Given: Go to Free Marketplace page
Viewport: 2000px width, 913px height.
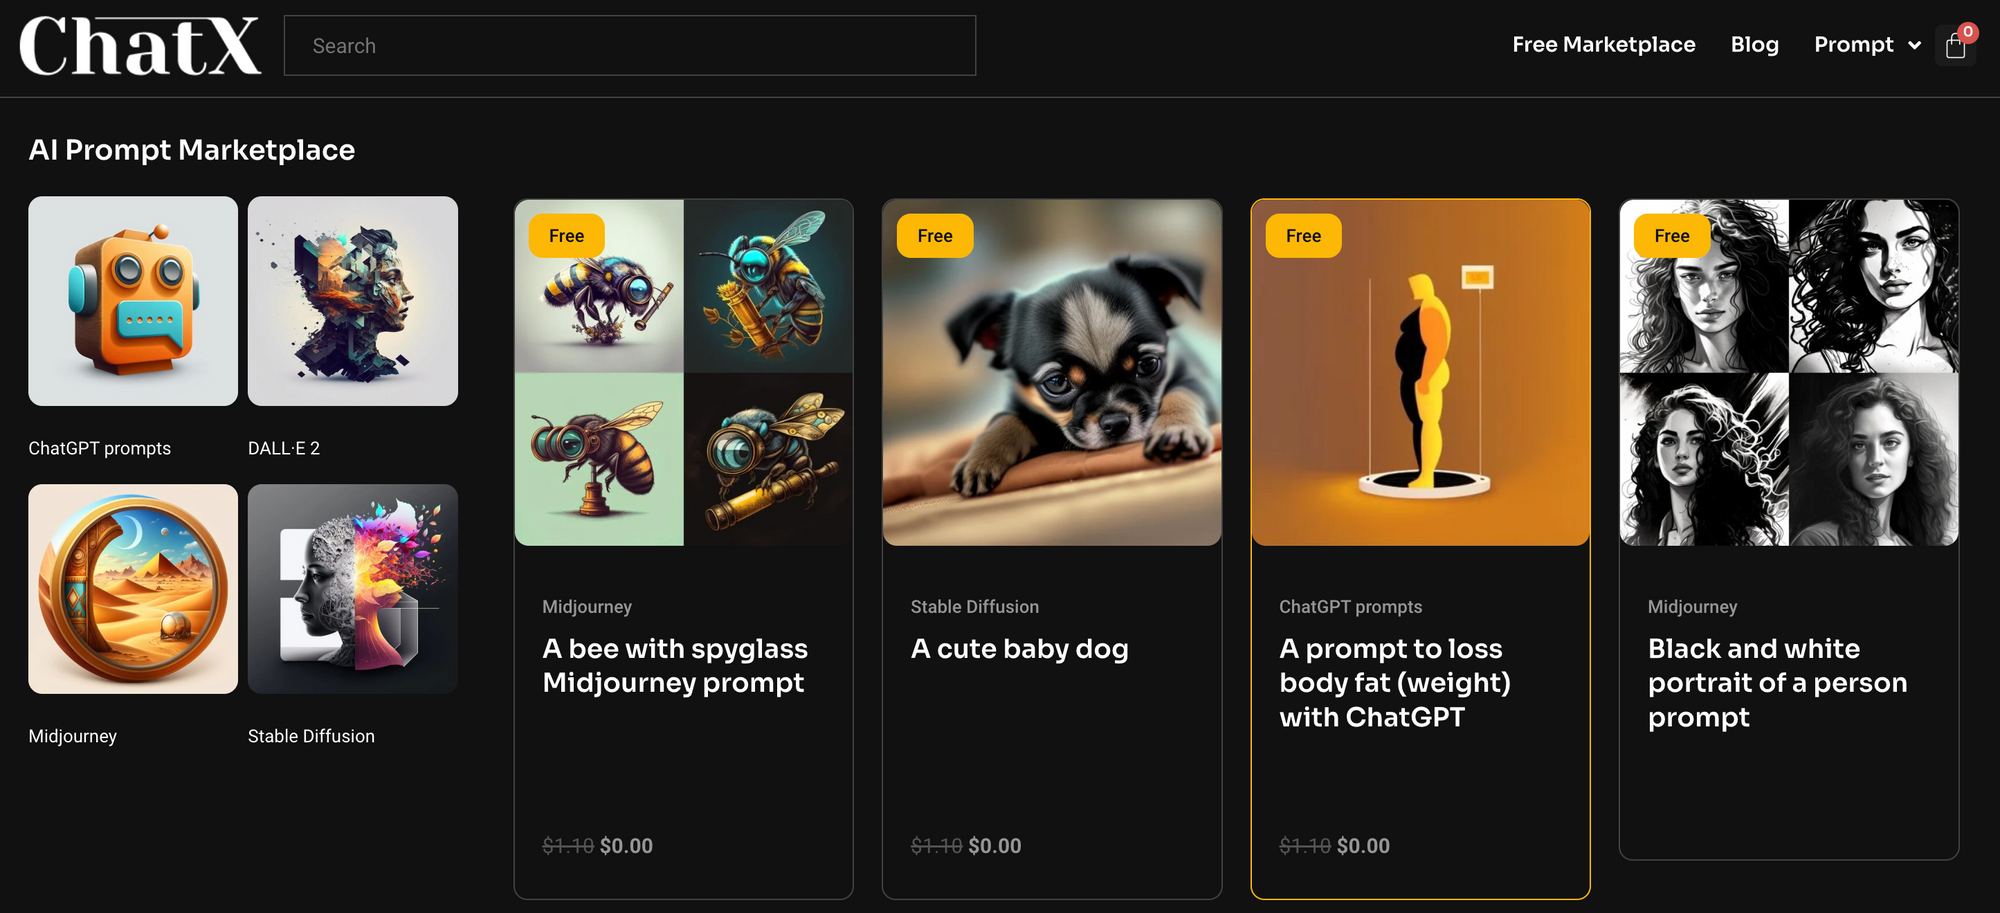Looking at the screenshot, I should click(x=1603, y=45).
